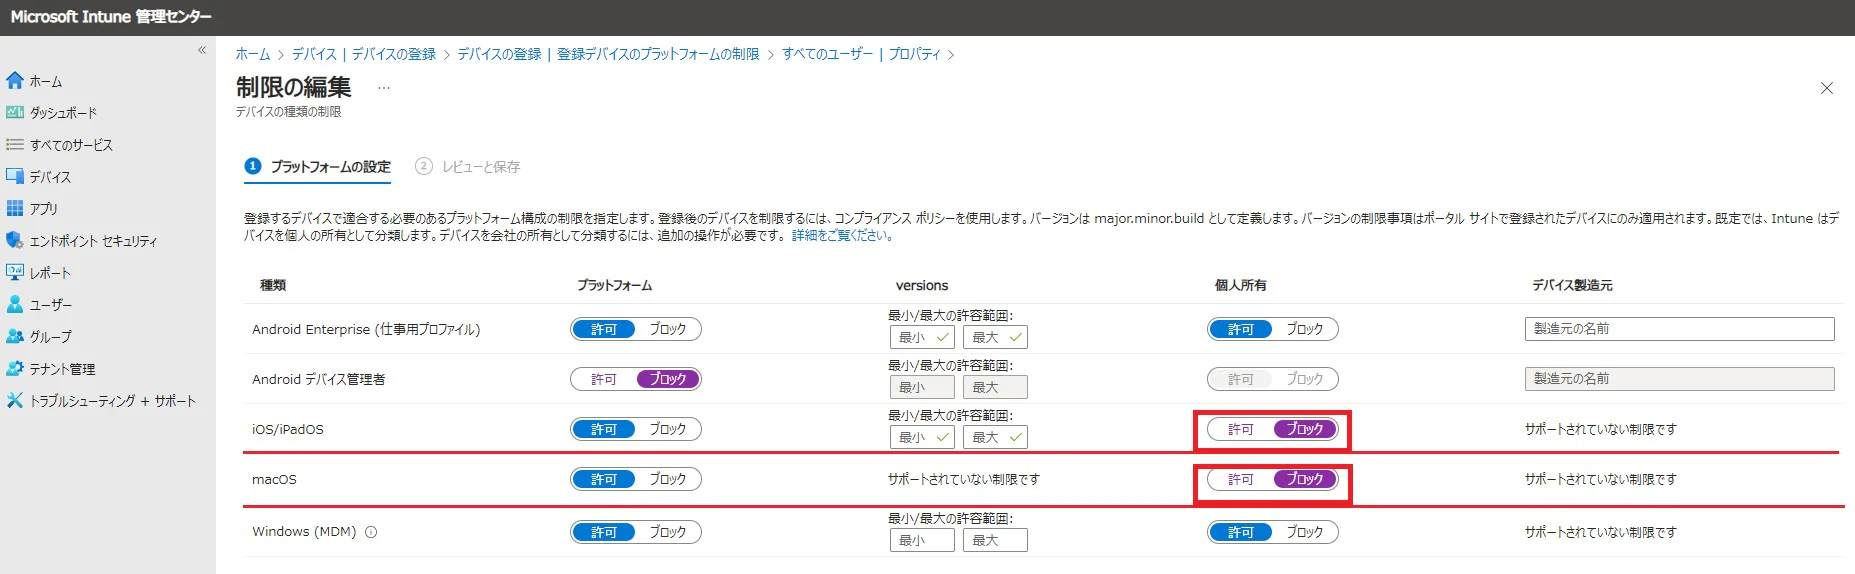The height and width of the screenshot is (574, 1855).
Task: Set Windows (MDM) 個人所有 to ブロック
Action: [x=1305, y=532]
